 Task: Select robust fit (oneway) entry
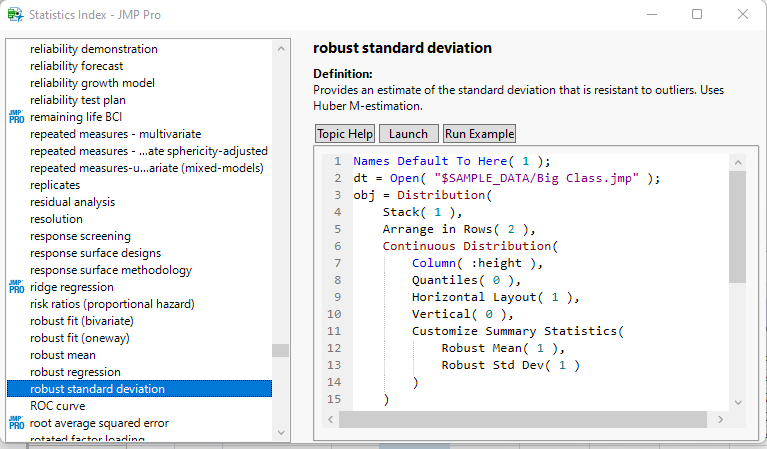pyautogui.click(x=80, y=338)
